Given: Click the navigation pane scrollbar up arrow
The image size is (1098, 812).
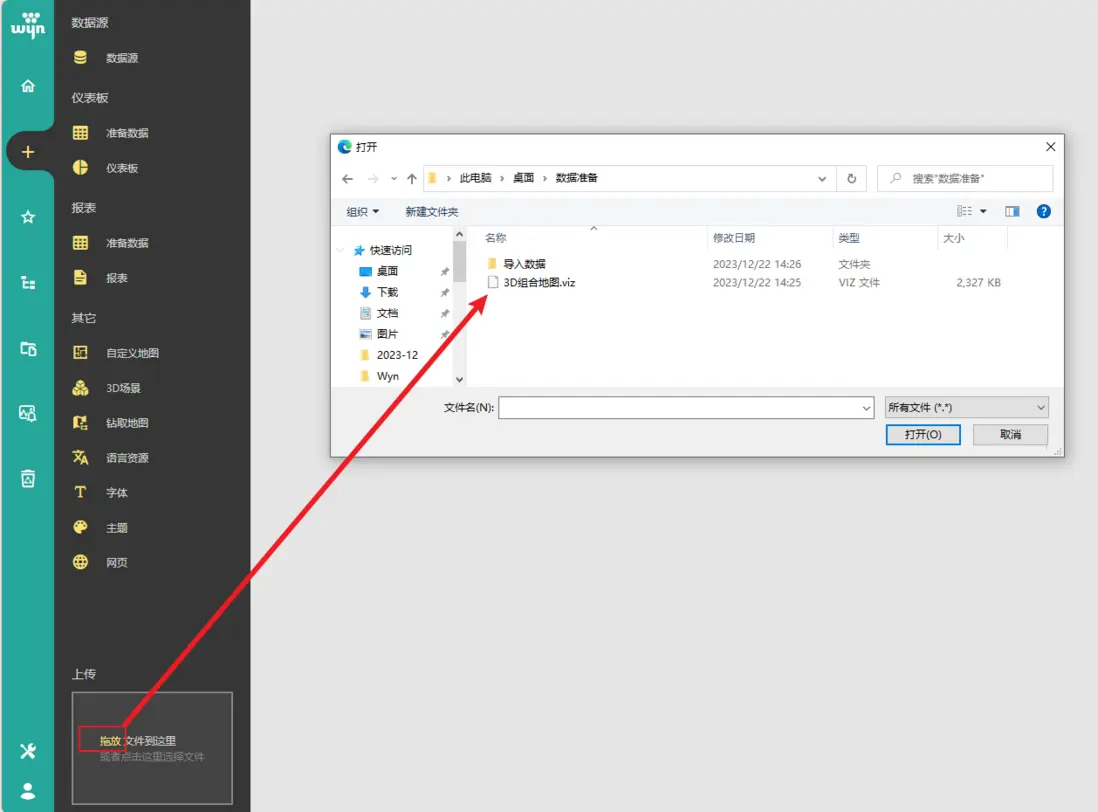Looking at the screenshot, I should coord(459,234).
